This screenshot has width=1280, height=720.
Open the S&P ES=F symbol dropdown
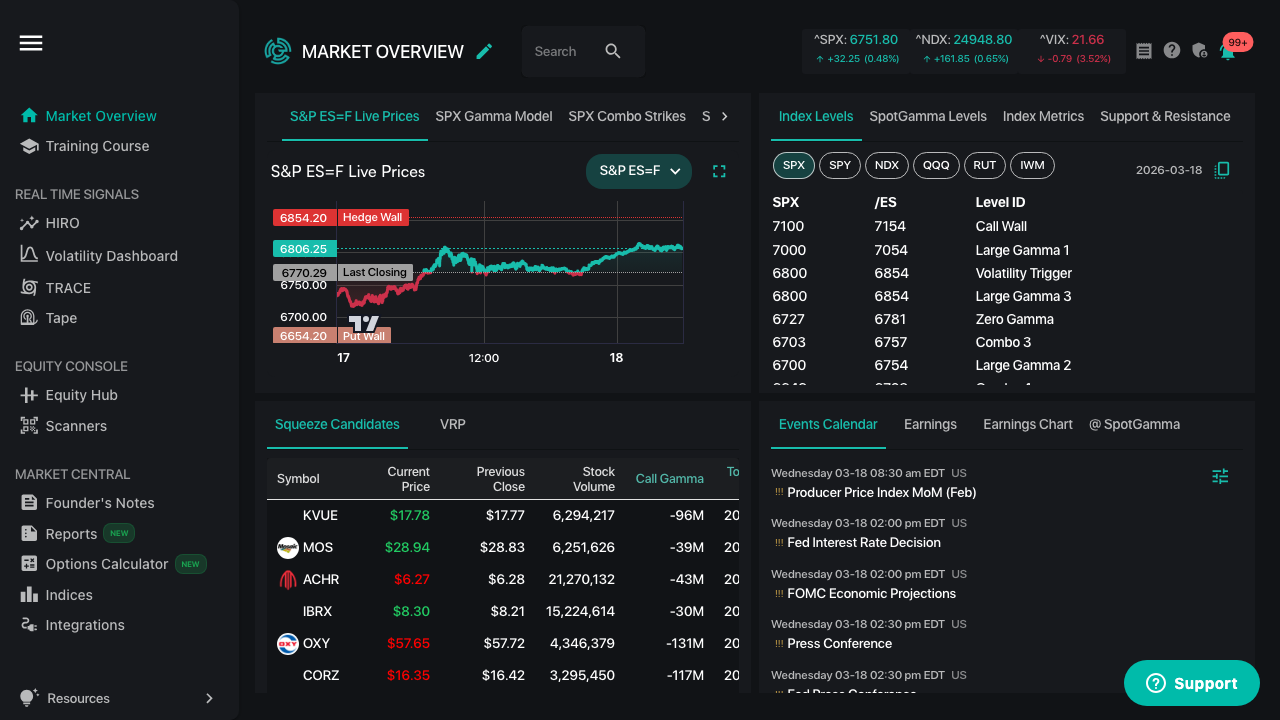click(x=639, y=172)
